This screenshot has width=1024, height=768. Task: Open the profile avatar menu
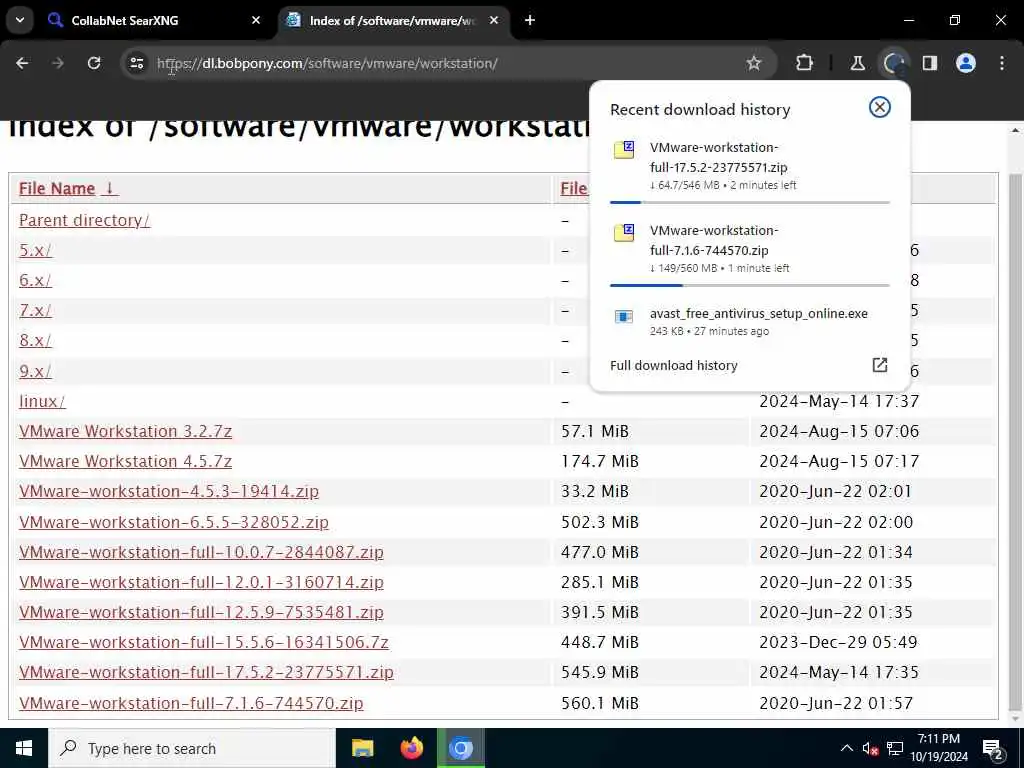point(966,63)
